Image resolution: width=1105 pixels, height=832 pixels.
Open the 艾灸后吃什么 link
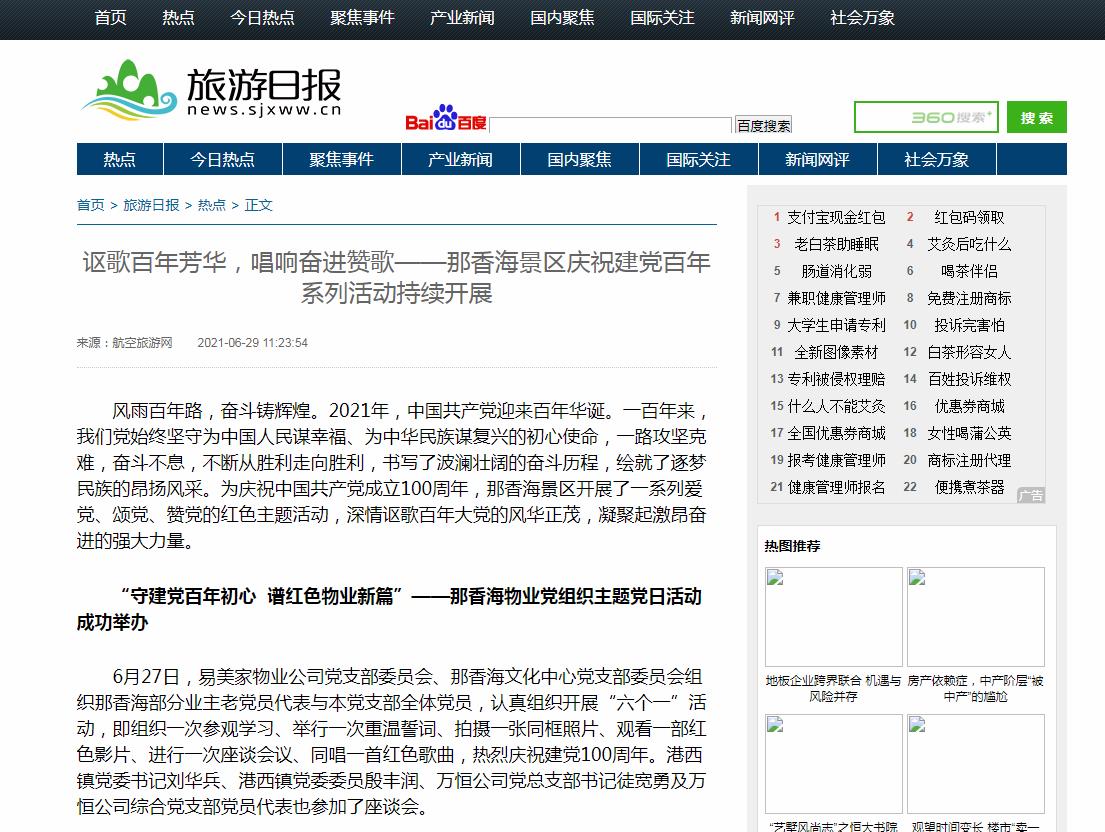pos(970,244)
